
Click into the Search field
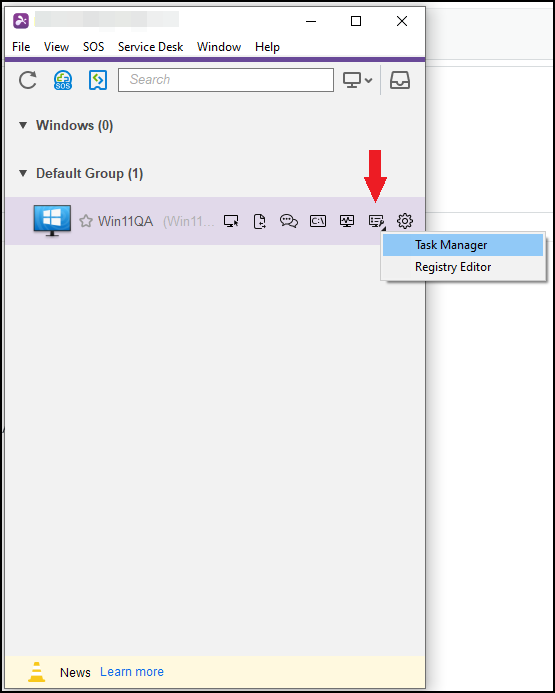[x=226, y=80]
